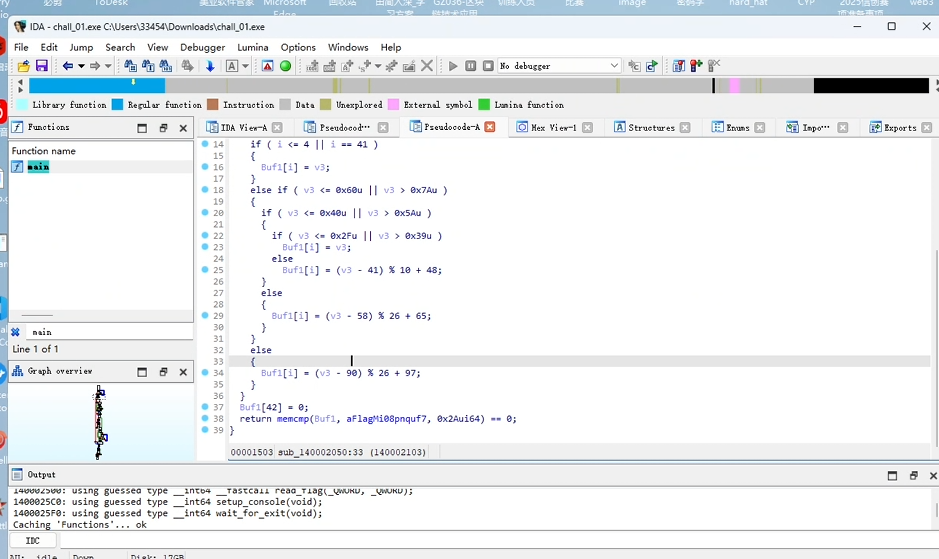
Task: Open the Search menu
Action: coord(120,47)
